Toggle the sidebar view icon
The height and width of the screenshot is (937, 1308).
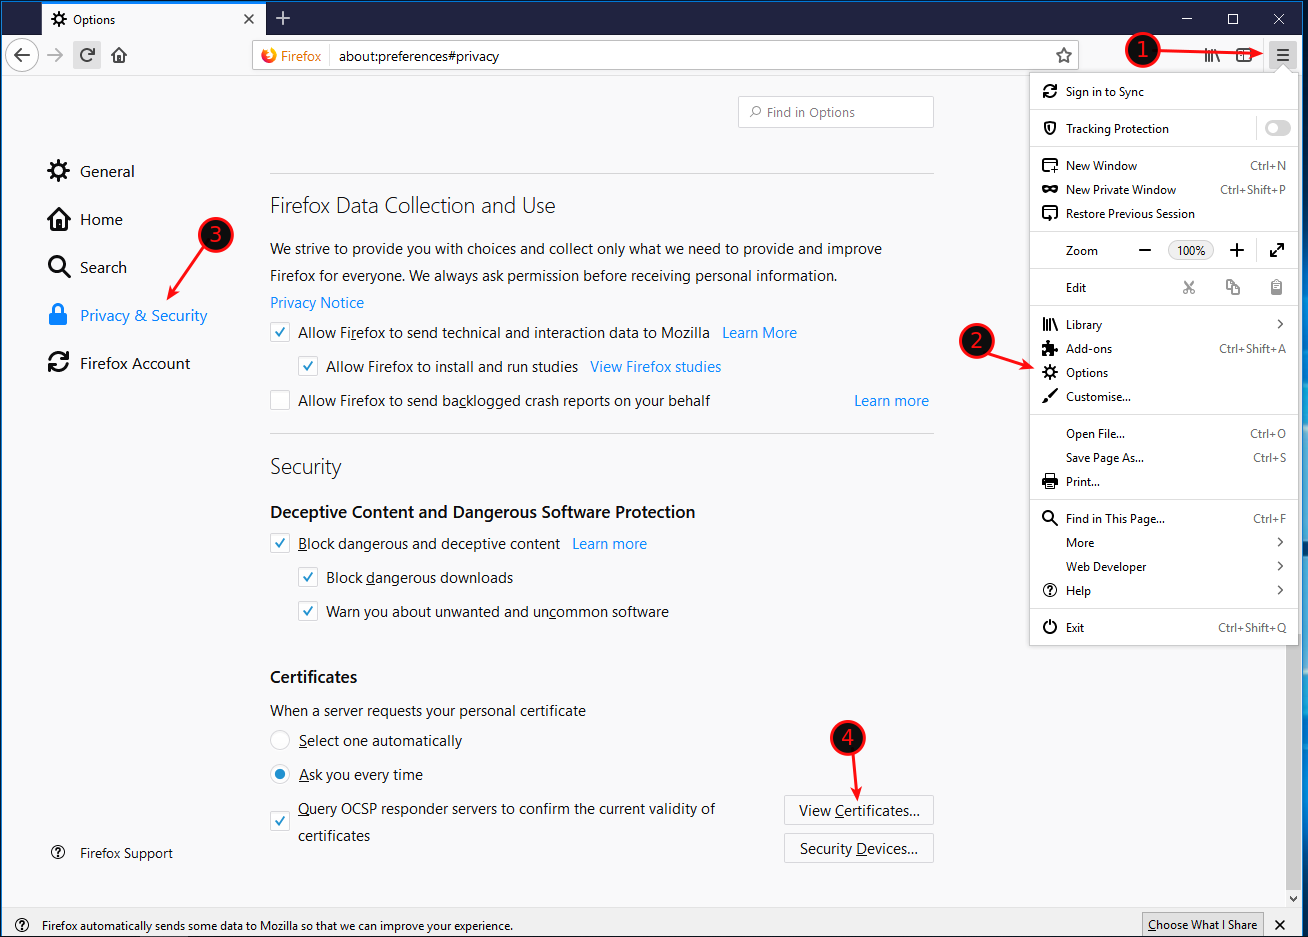(1244, 55)
